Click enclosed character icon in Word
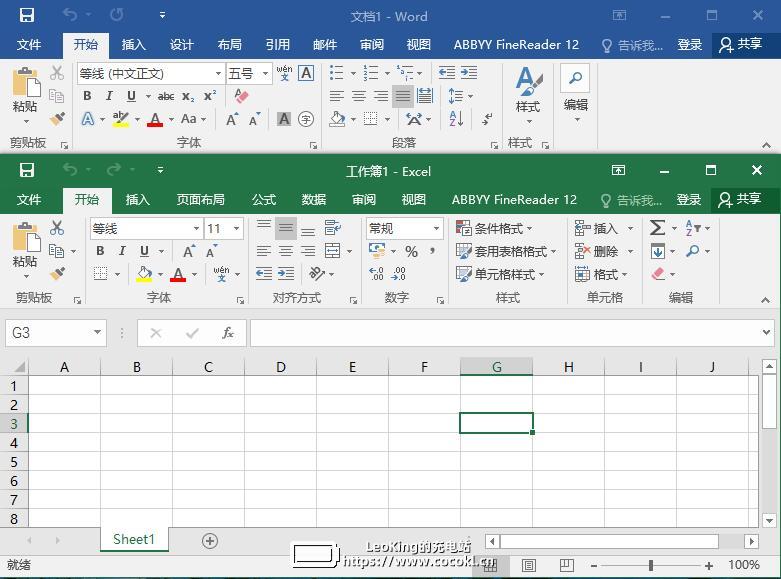The width and height of the screenshot is (781, 579). point(306,119)
